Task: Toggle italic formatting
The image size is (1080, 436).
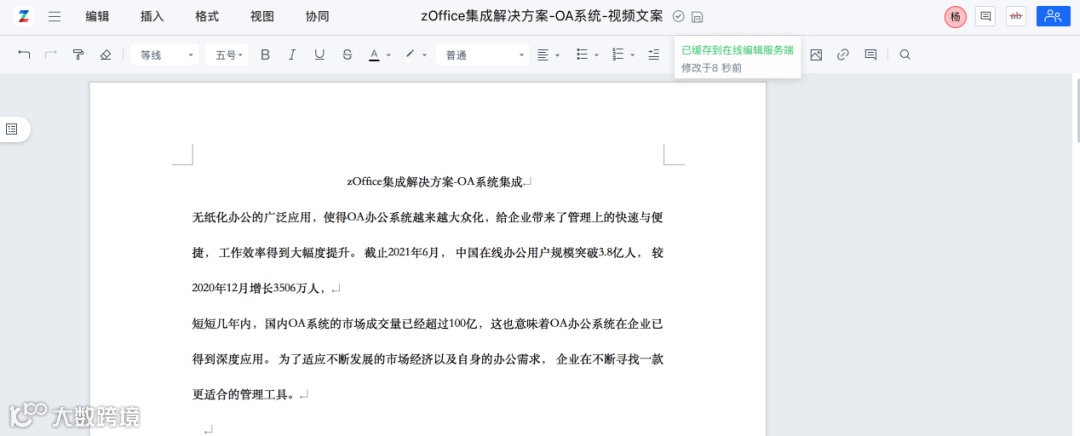Action: 292,54
